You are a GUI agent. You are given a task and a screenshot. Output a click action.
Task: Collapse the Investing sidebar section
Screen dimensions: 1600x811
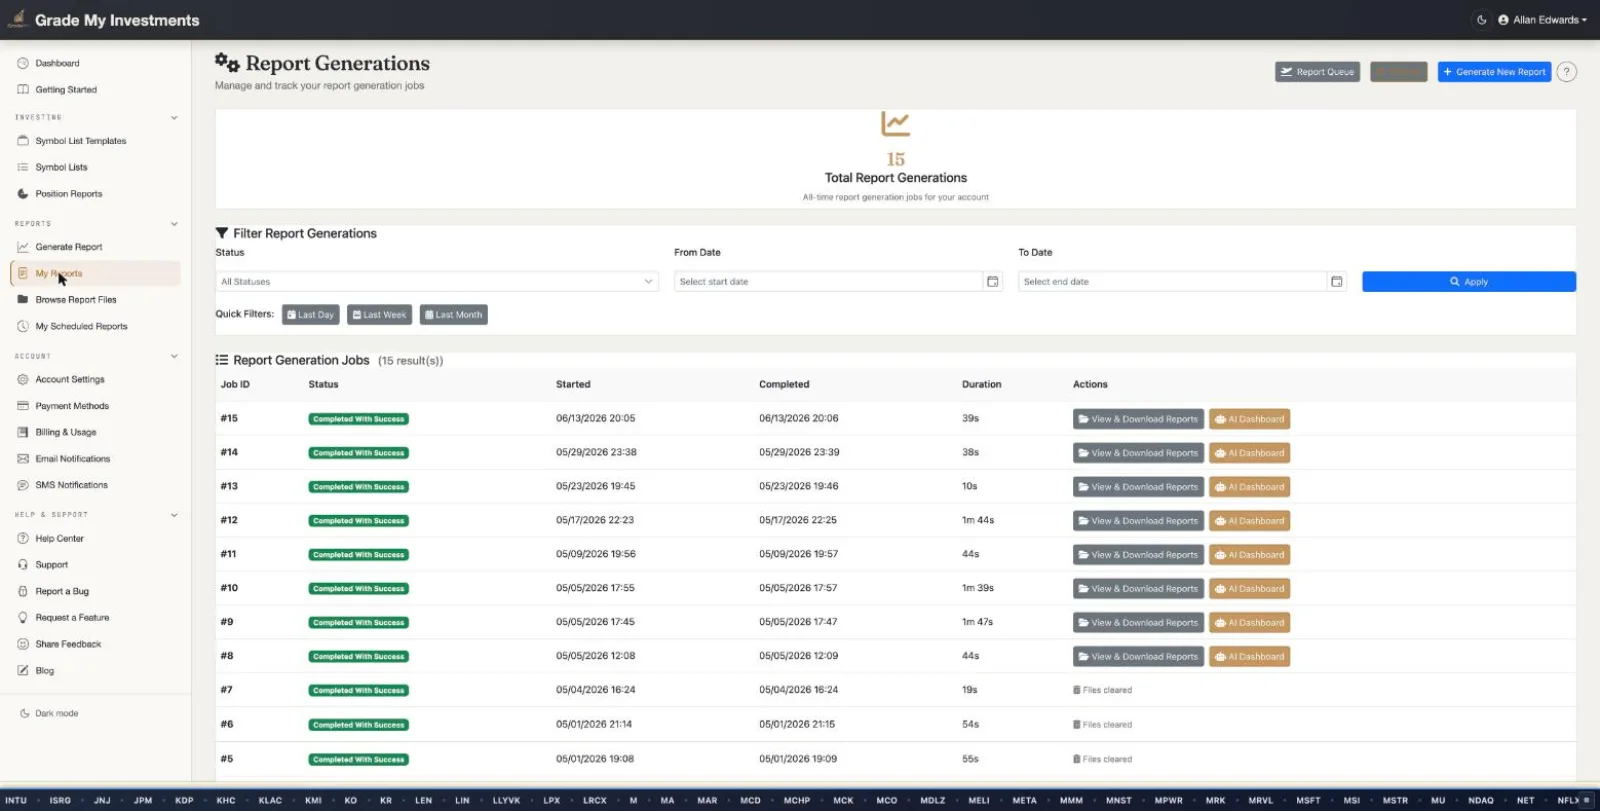click(174, 118)
